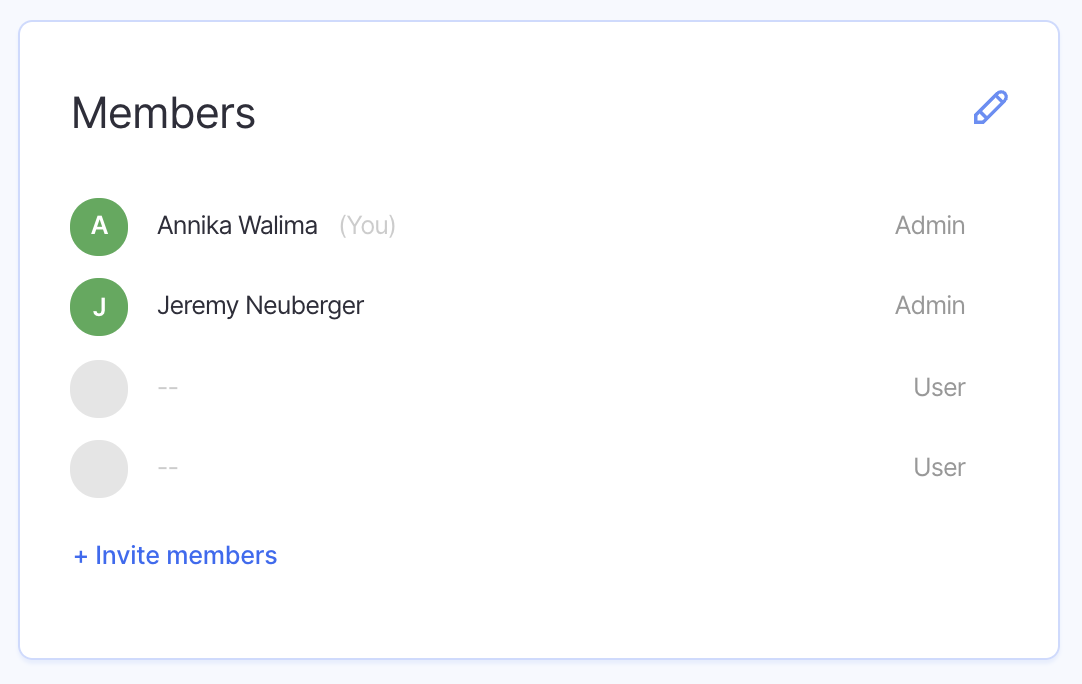Screen dimensions: 1082x684
Task: Click the pencil edit icon
Action: pyautogui.click(x=990, y=108)
